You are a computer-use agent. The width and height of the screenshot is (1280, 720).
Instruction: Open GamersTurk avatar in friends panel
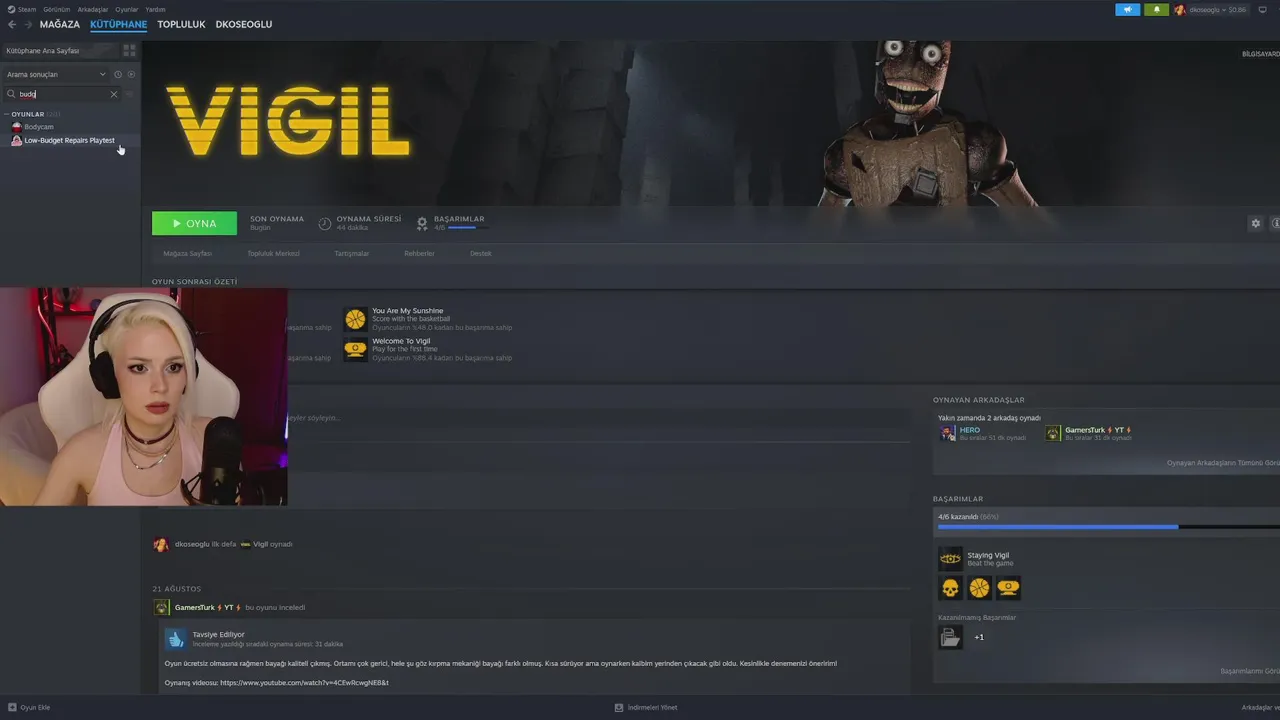(1053, 433)
